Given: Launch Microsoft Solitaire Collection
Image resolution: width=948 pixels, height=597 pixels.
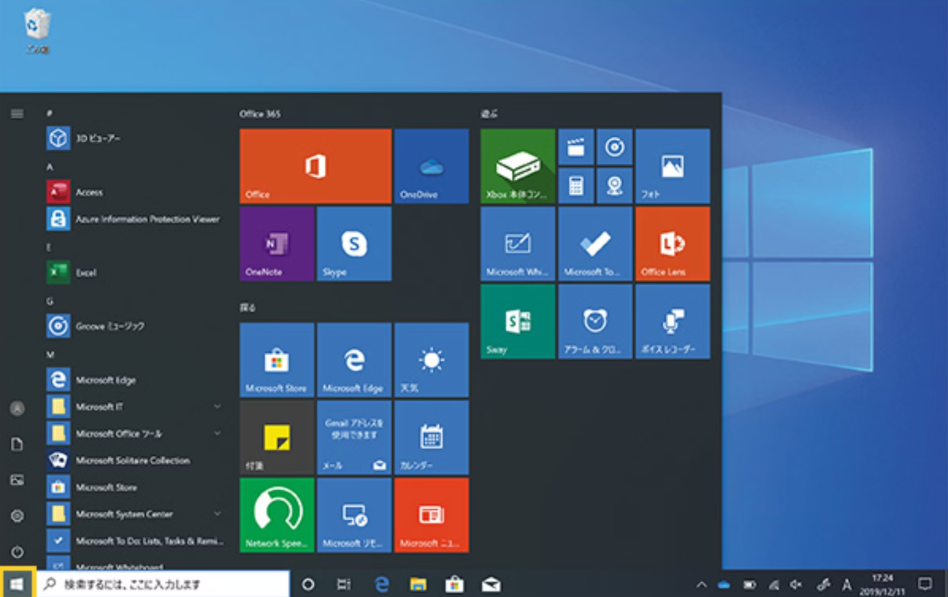Looking at the screenshot, I should click(x=134, y=460).
